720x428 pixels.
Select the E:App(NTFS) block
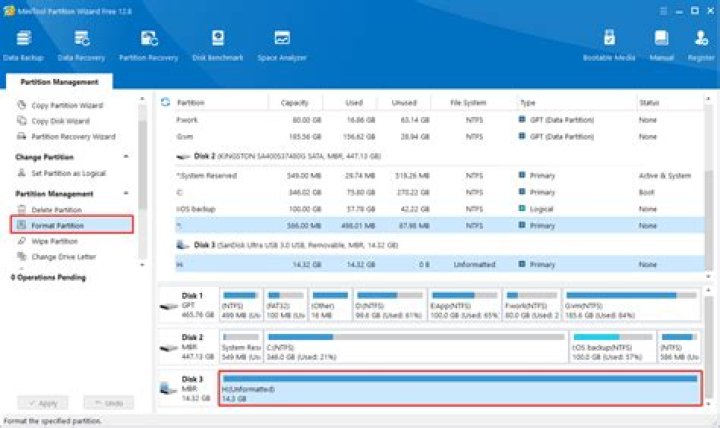465,304
